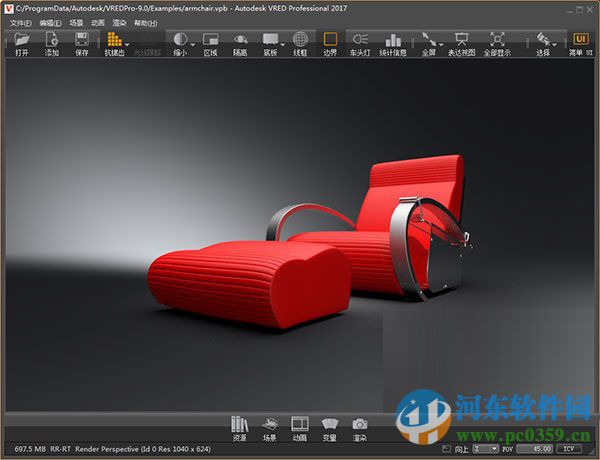Viewport: 600px width, 460px height.
Task: Click the 保存 (Save) disk icon
Action: (x=82, y=39)
